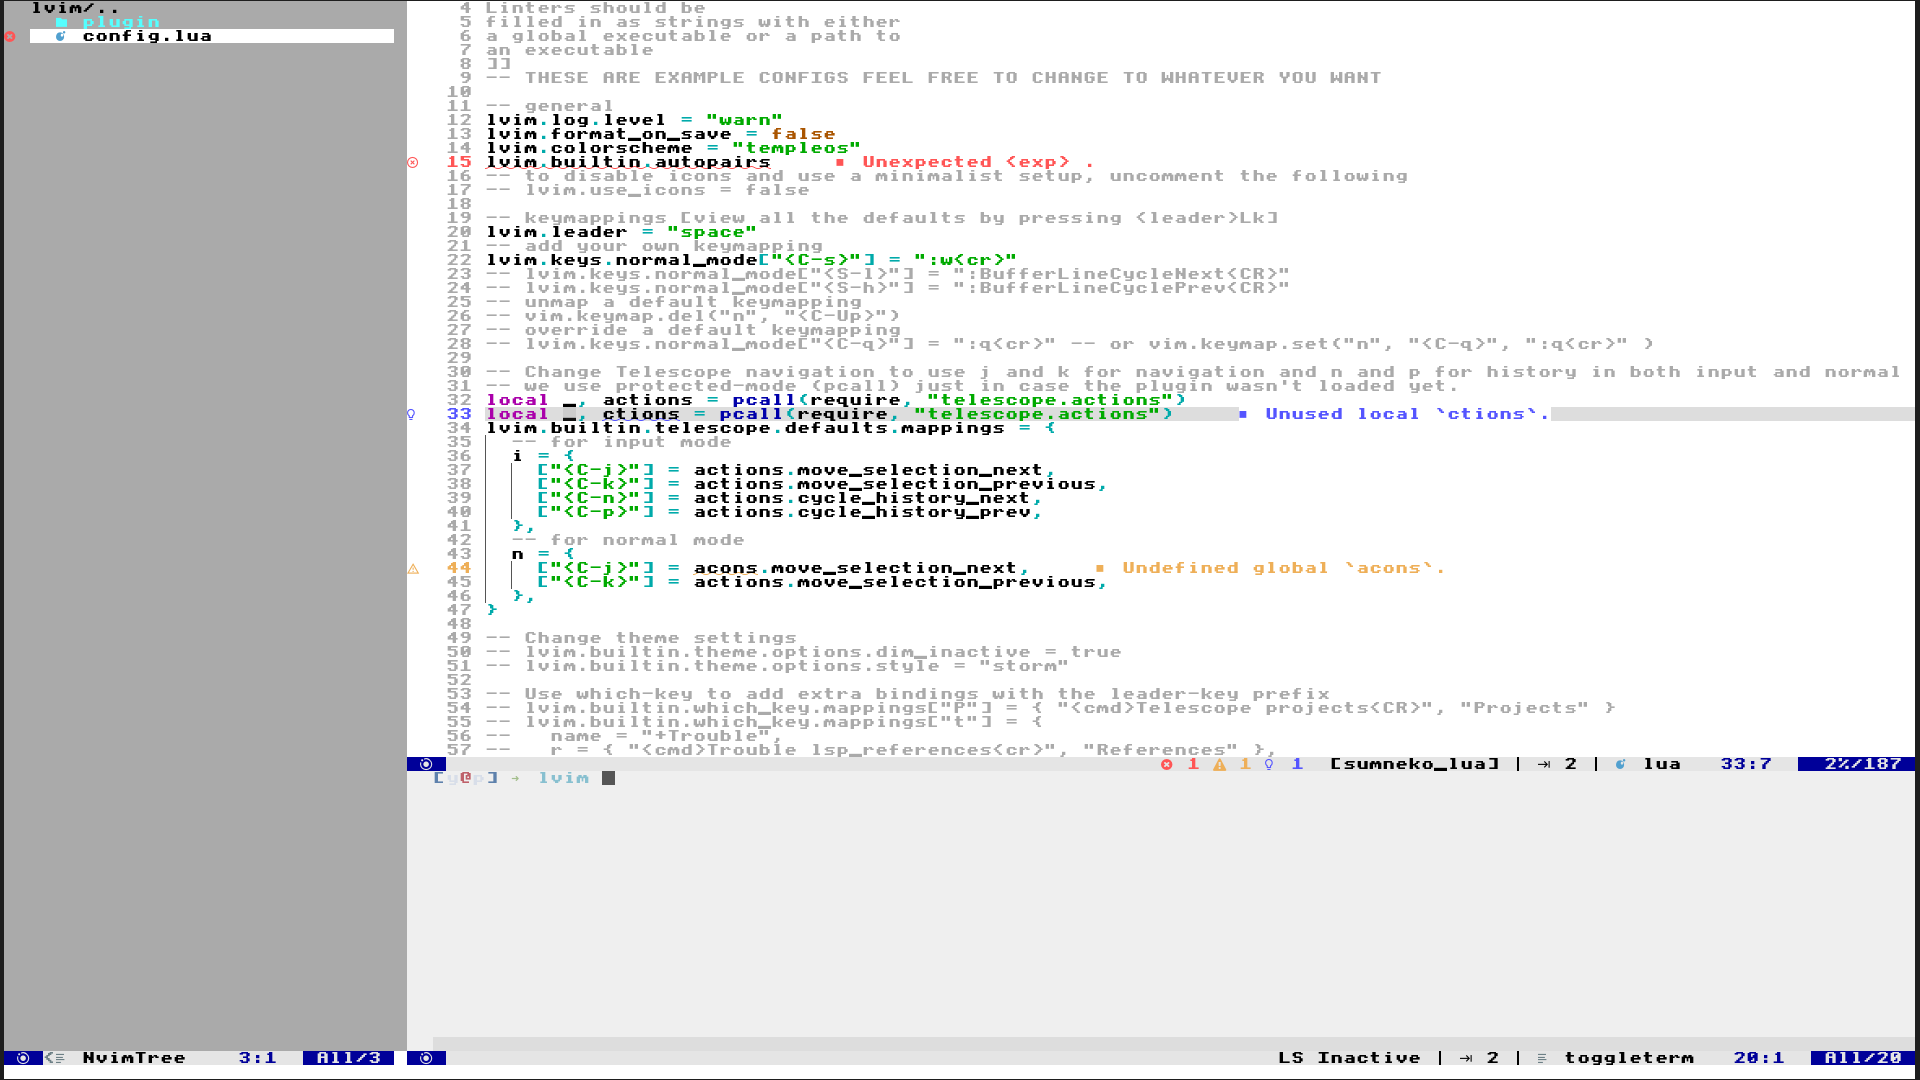Click the toggleterm label in bottom statusline
The width and height of the screenshot is (1920, 1080).
(1629, 1058)
